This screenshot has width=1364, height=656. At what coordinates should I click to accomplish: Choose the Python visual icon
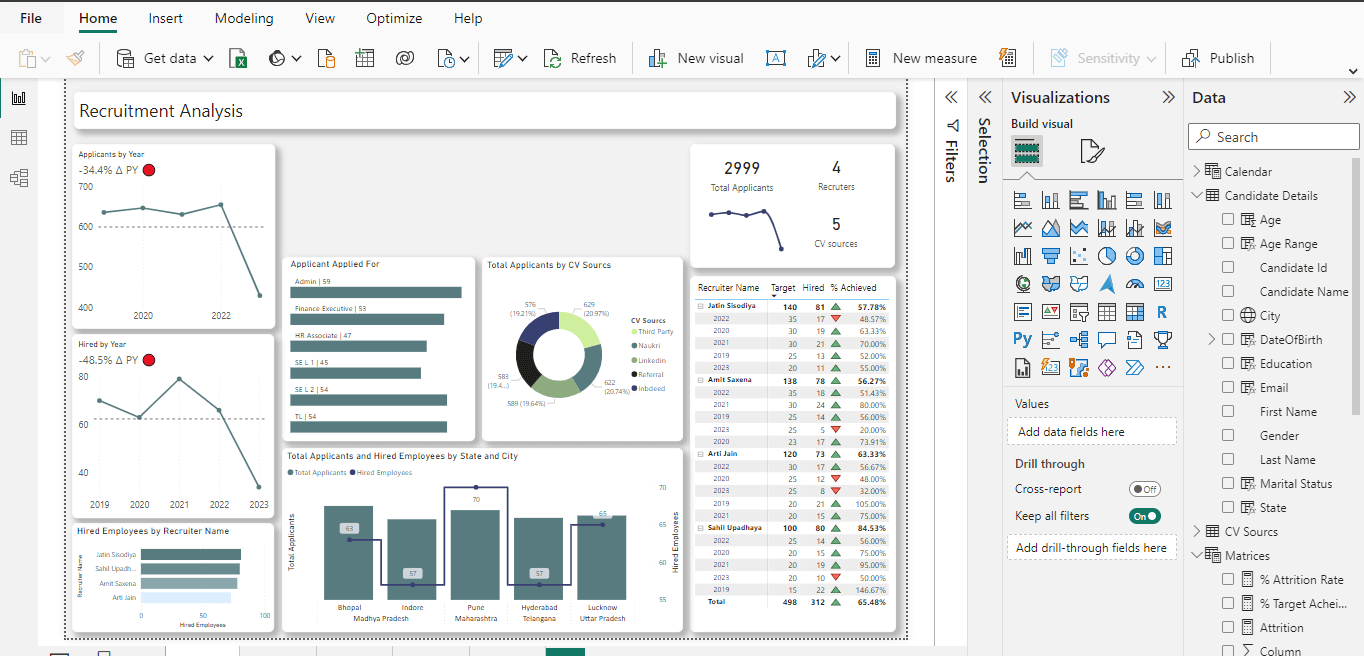coord(1022,340)
